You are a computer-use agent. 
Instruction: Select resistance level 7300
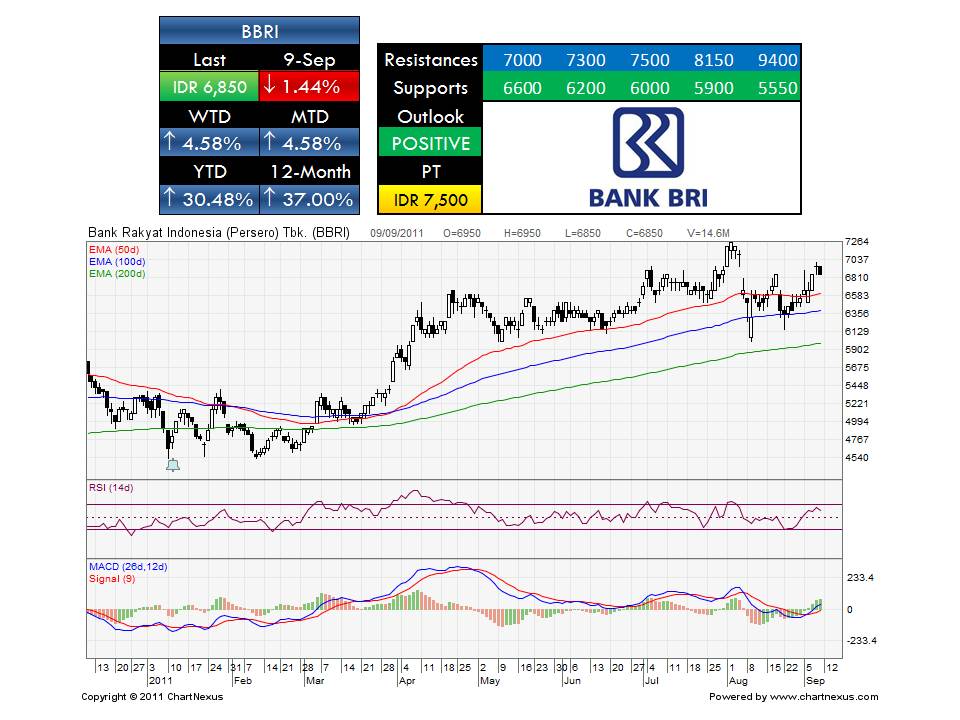coord(586,60)
